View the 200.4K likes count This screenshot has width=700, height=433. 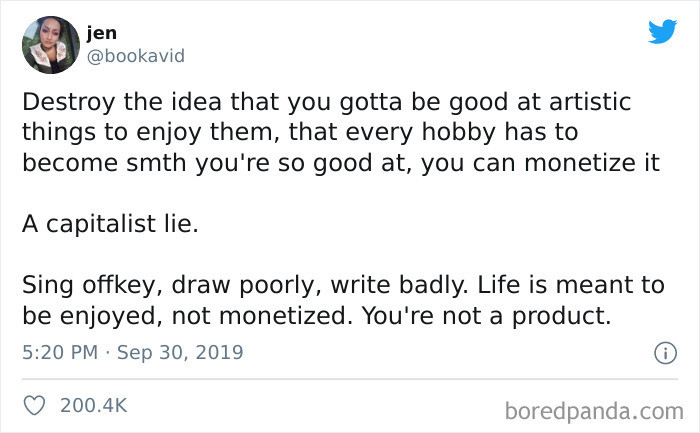(93, 405)
